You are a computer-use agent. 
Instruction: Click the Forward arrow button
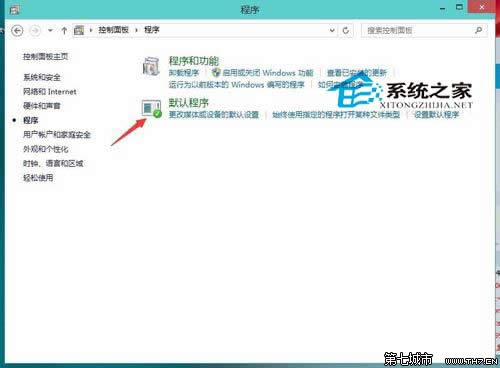coord(35,31)
